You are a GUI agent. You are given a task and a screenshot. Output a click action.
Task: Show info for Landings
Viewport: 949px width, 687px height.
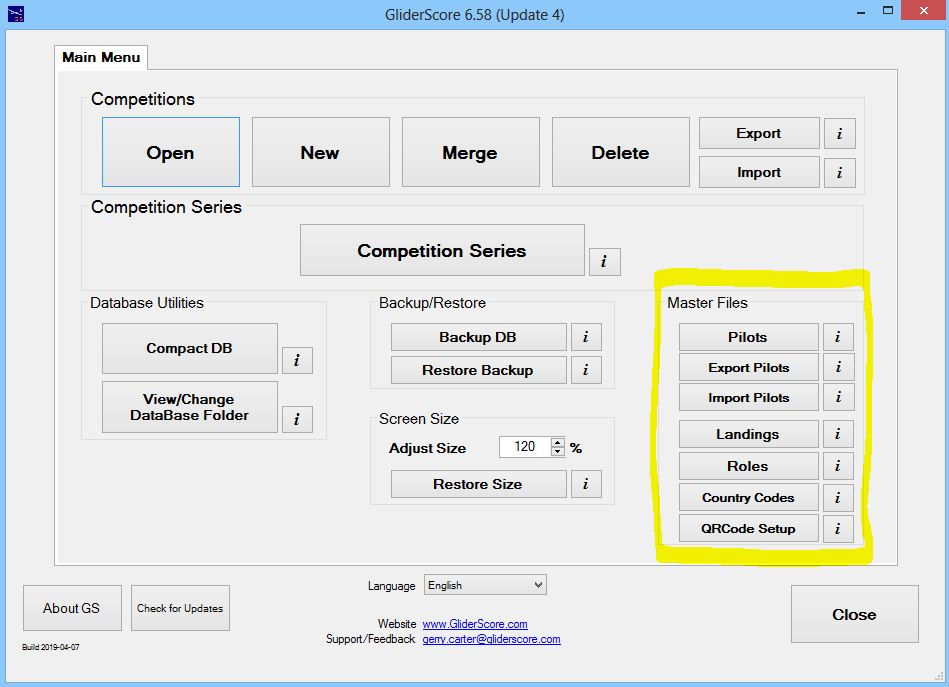click(838, 434)
